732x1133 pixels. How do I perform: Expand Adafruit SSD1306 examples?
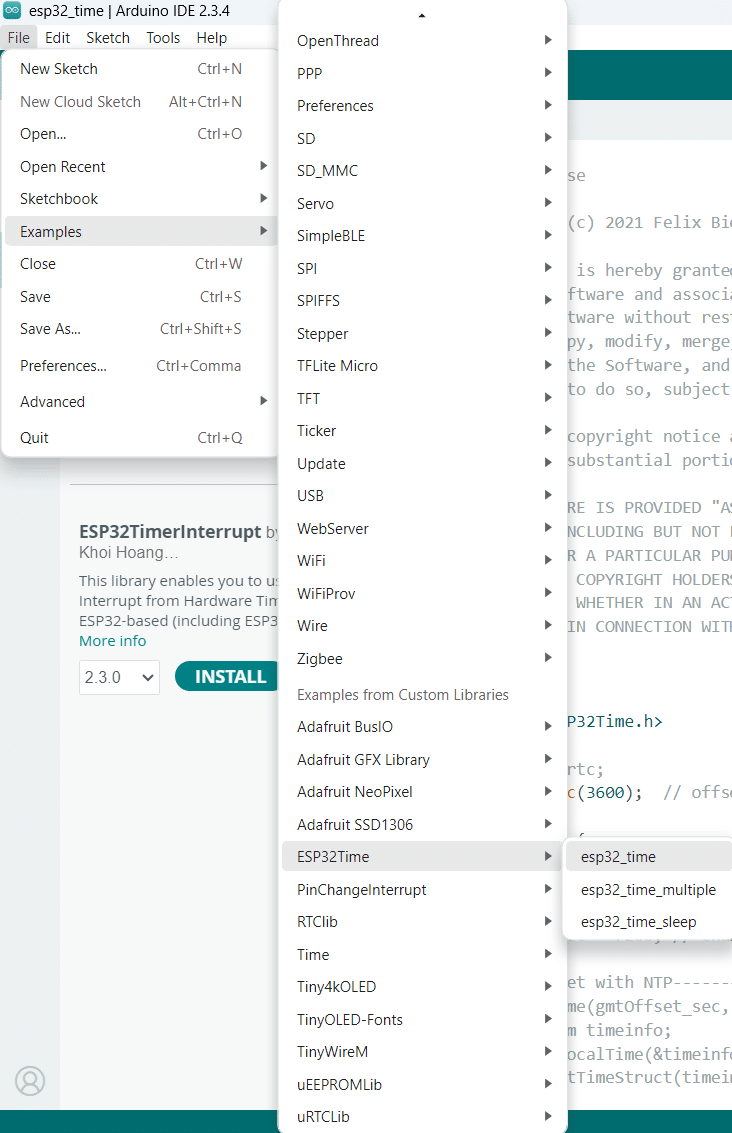click(x=422, y=824)
